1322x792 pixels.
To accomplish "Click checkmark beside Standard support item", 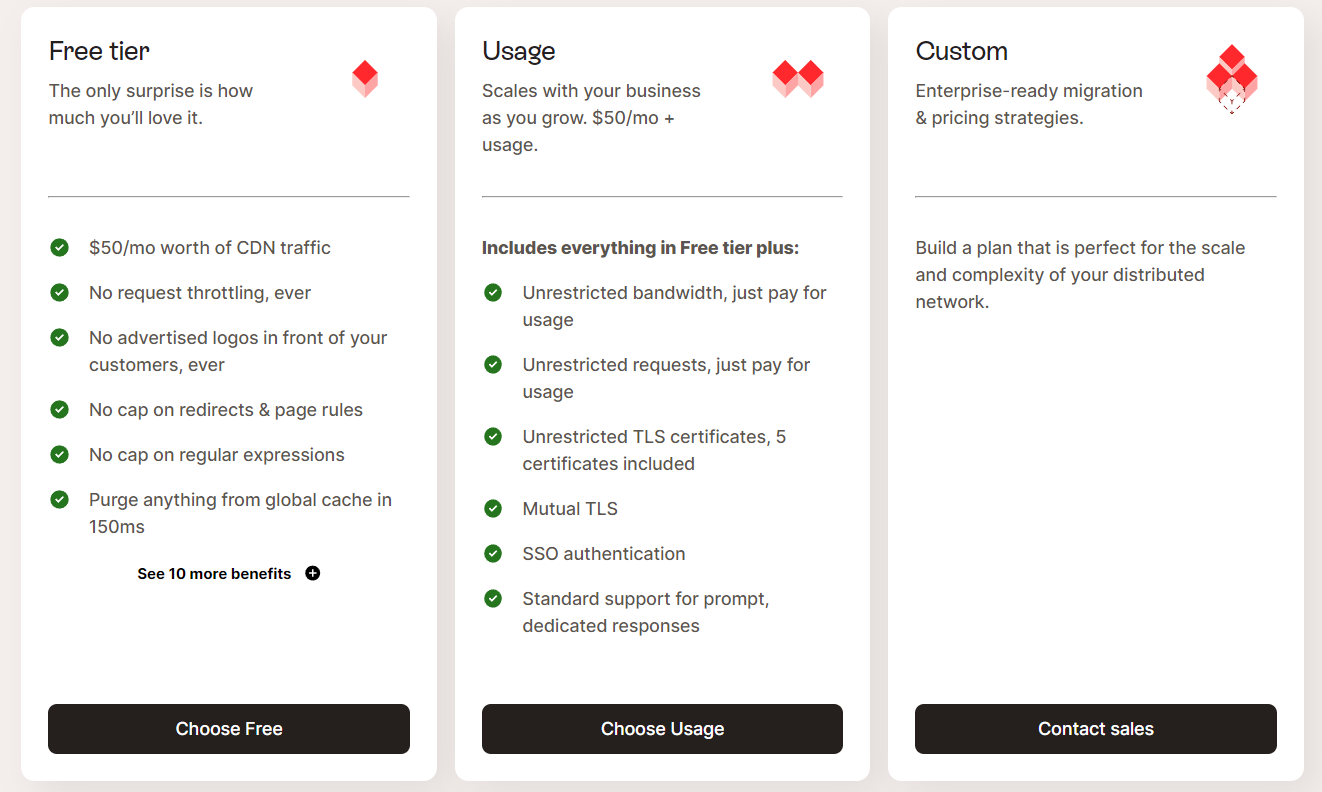I will pyautogui.click(x=493, y=598).
